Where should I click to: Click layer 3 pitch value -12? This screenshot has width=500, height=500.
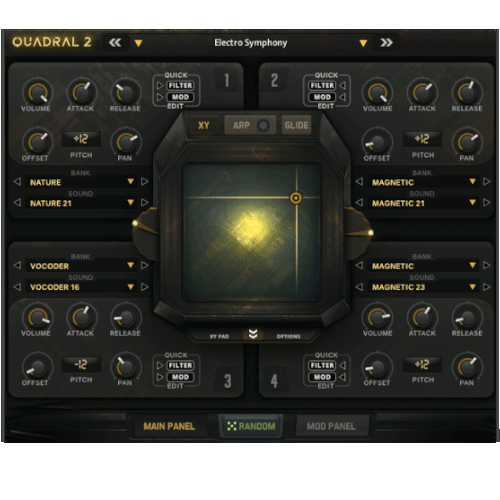tap(81, 364)
